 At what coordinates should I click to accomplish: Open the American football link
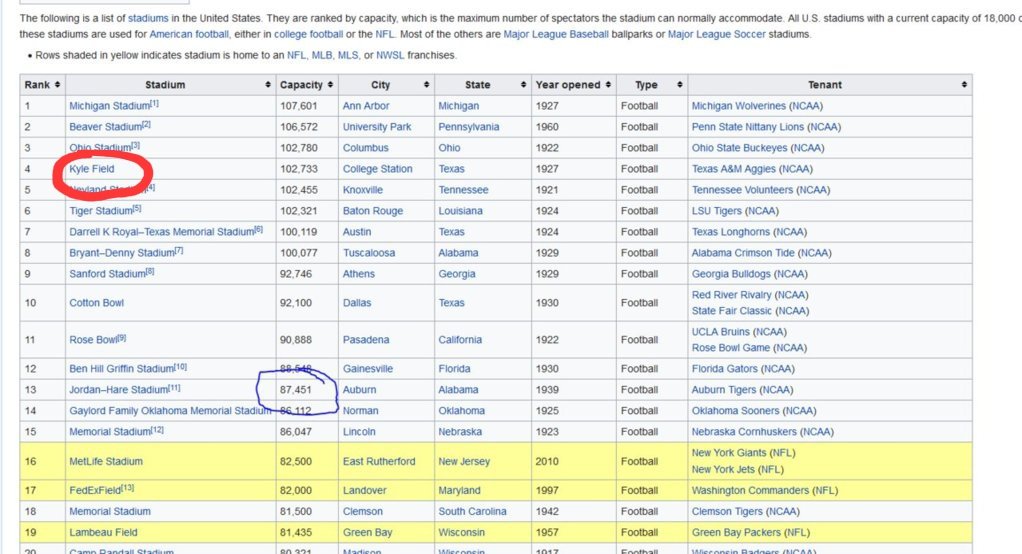point(189,34)
